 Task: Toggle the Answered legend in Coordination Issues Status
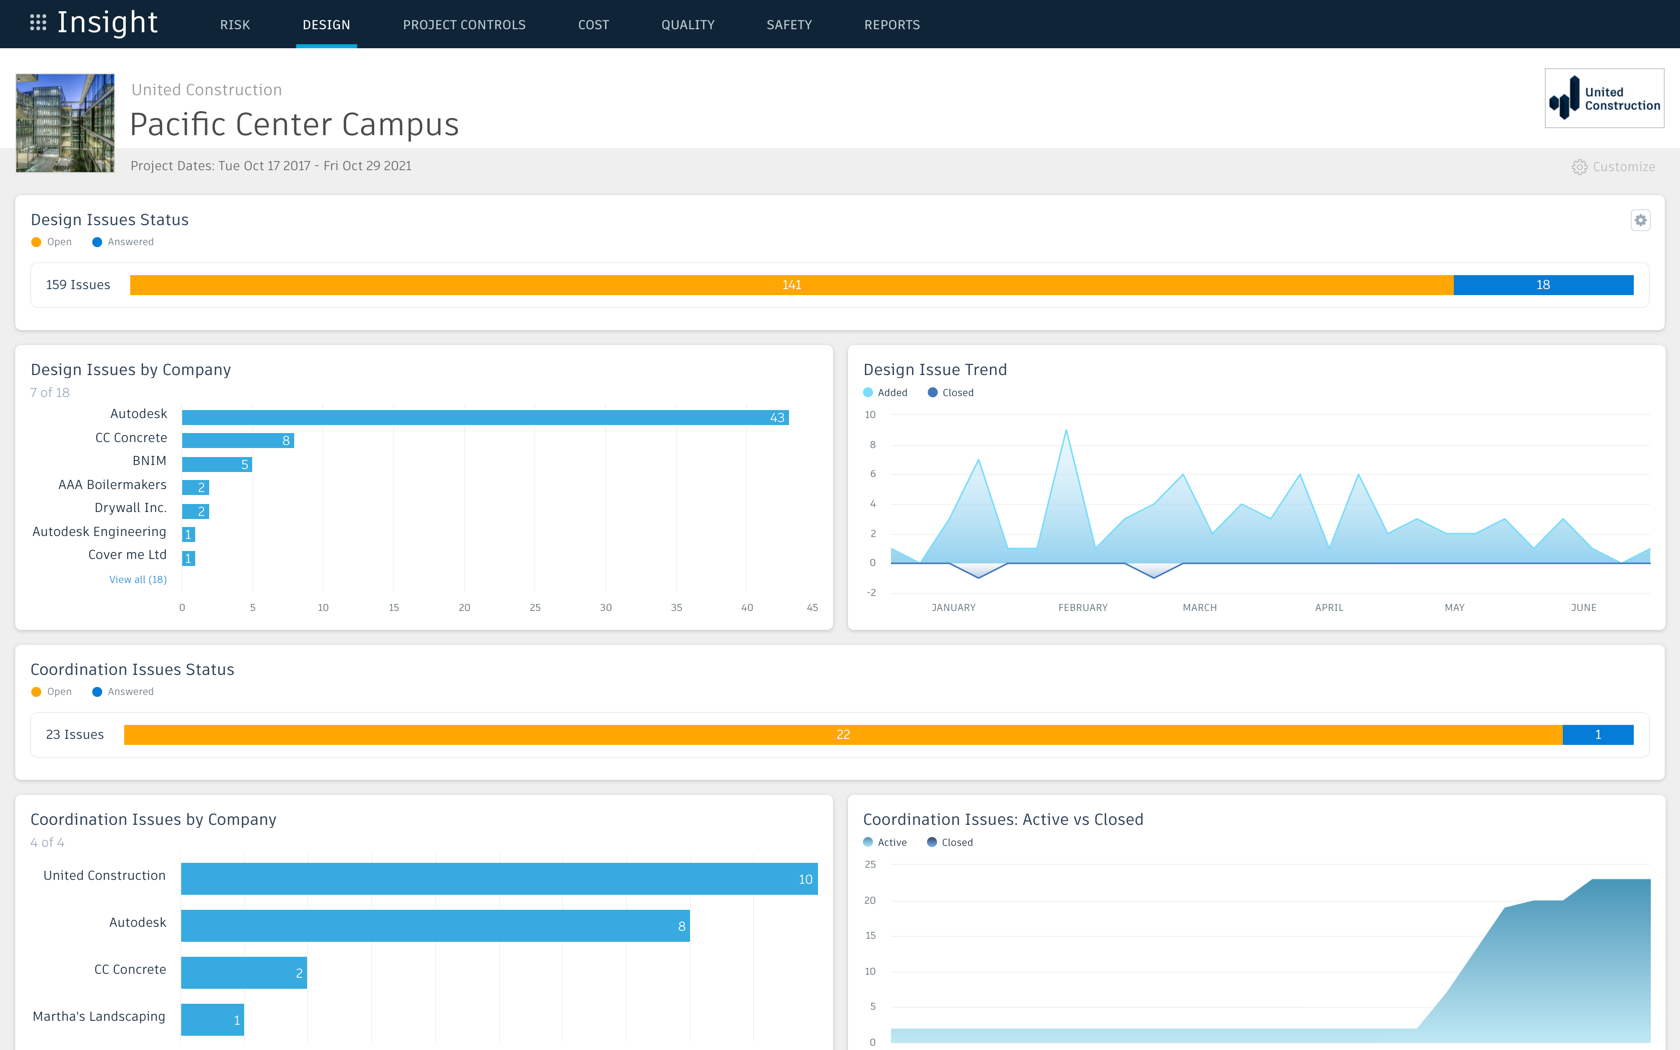pyautogui.click(x=122, y=691)
